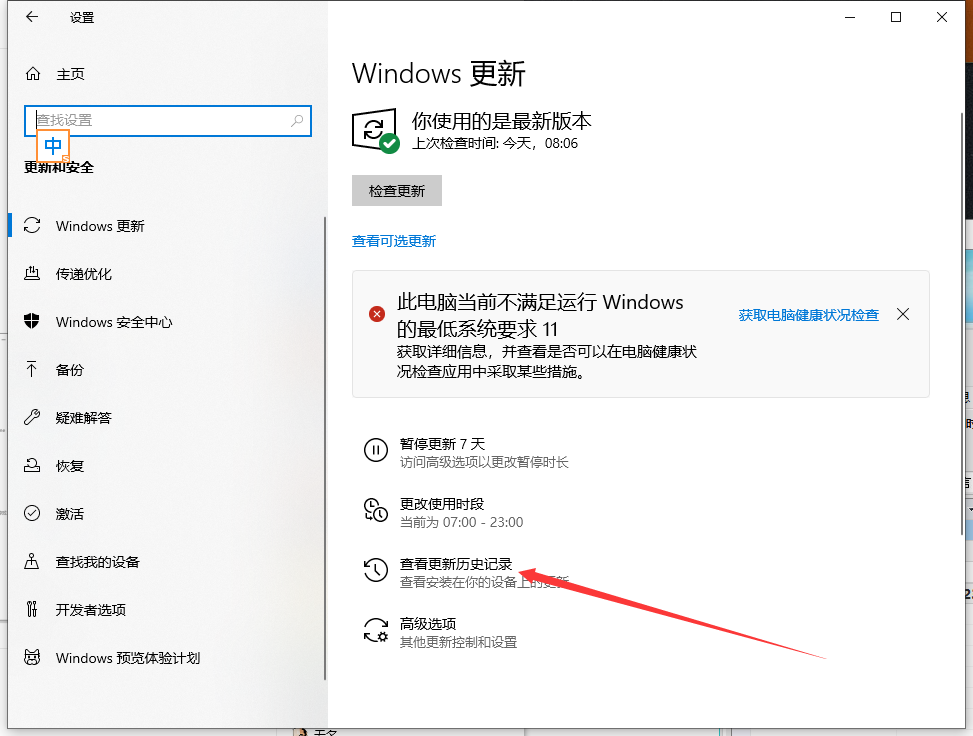This screenshot has height=736, width=973.
Task: Click the 查找我的设备 locator icon
Action: click(x=32, y=561)
